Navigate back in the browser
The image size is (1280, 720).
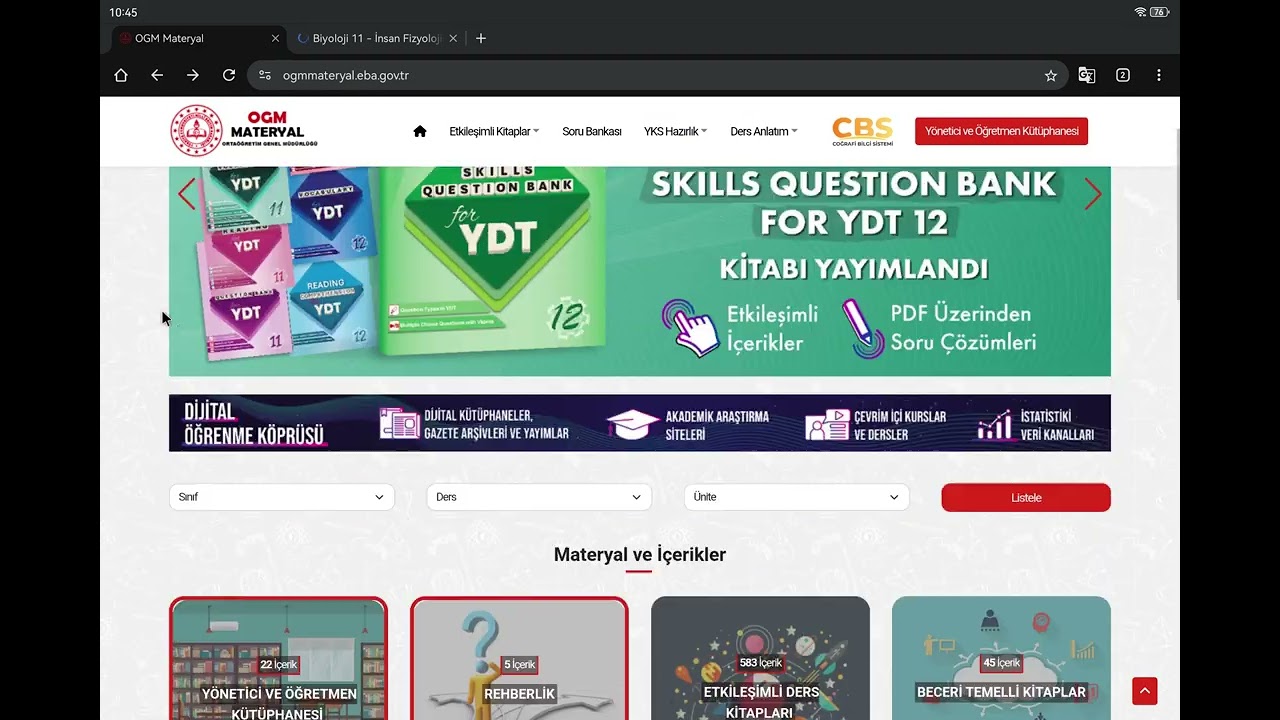coord(157,75)
